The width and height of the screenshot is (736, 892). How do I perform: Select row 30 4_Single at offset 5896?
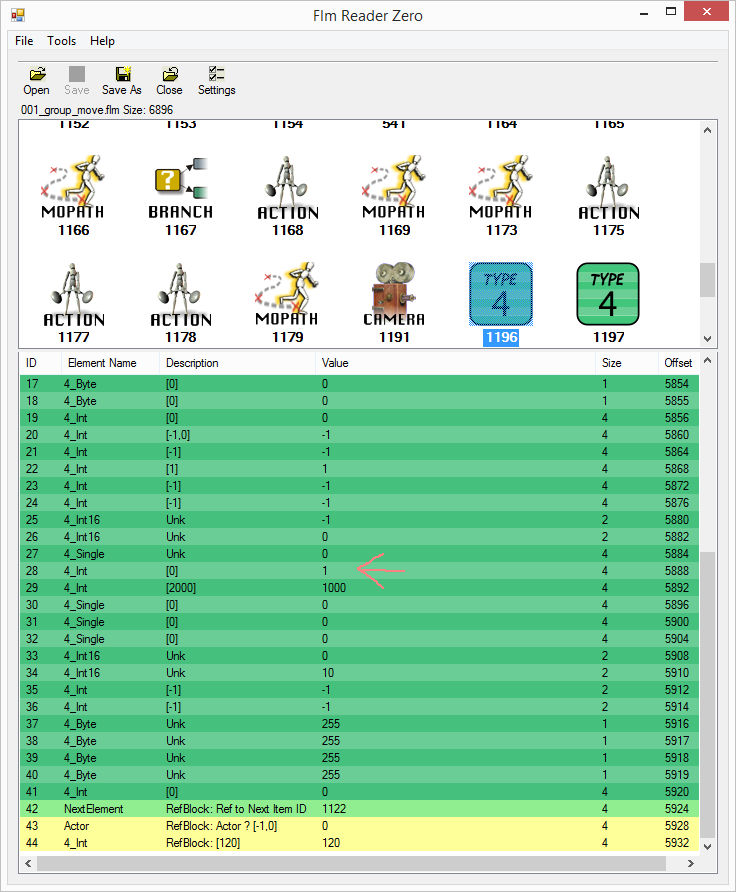pos(359,605)
